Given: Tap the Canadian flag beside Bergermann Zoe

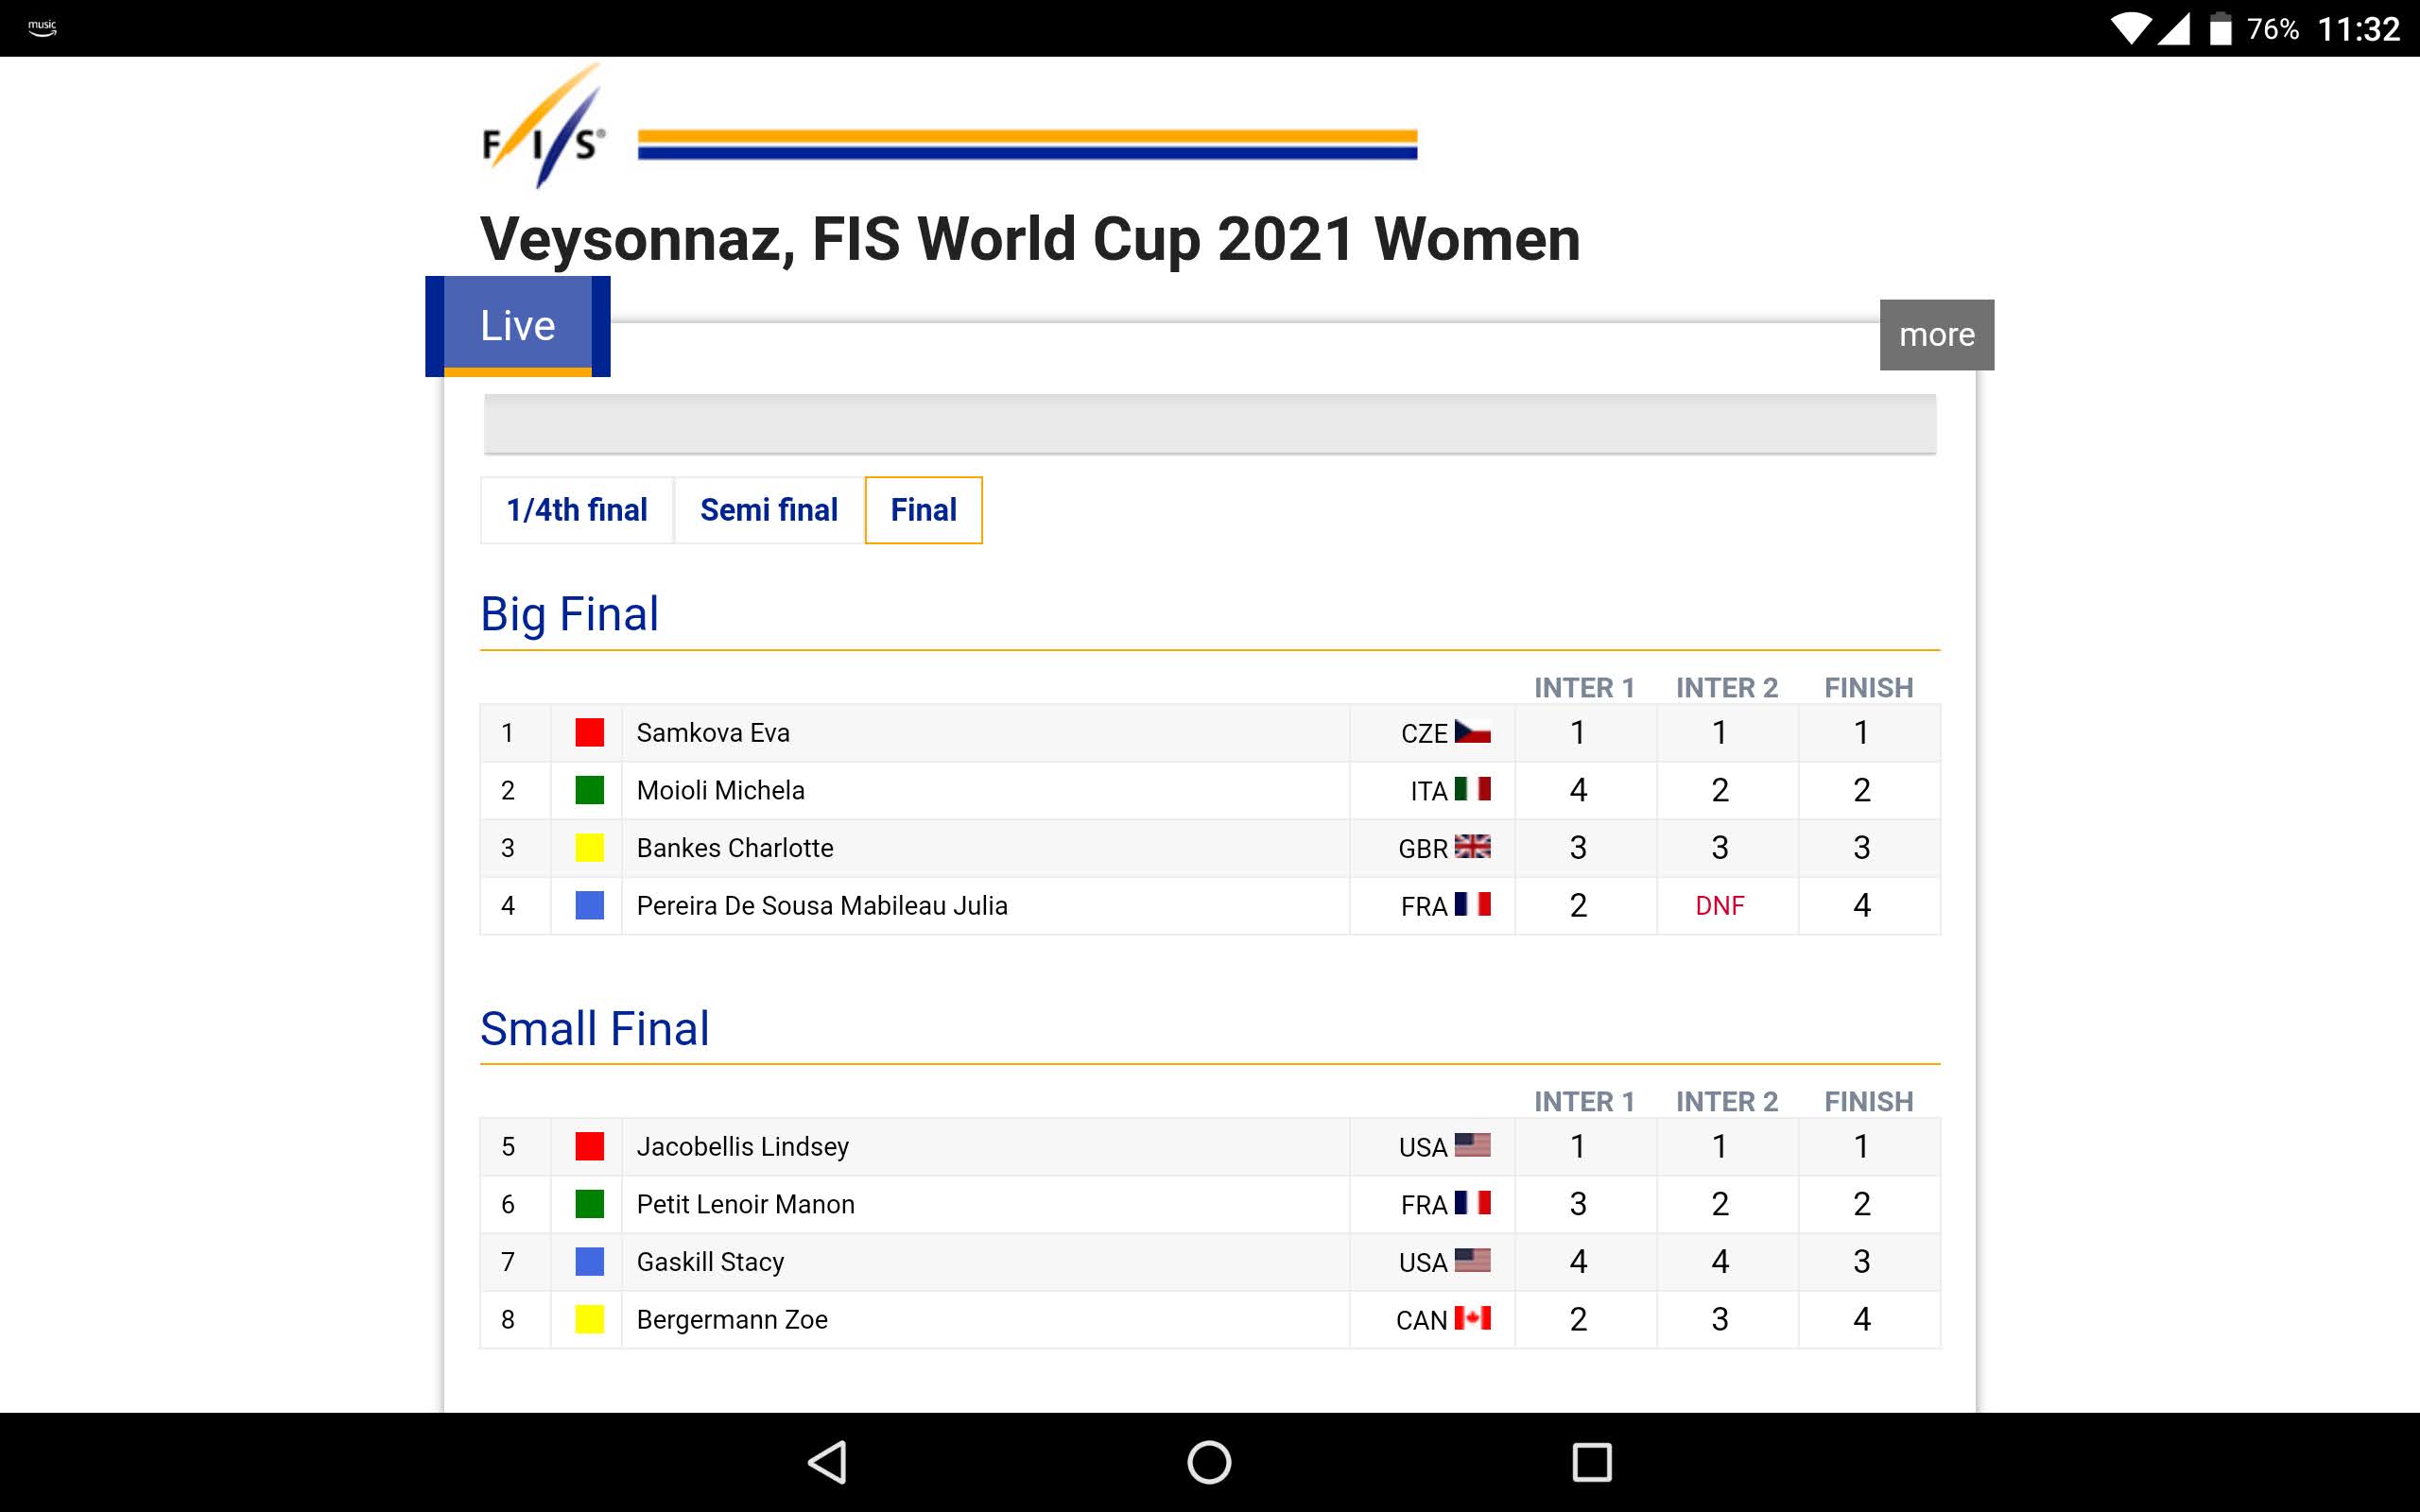Looking at the screenshot, I should [x=1472, y=1318].
